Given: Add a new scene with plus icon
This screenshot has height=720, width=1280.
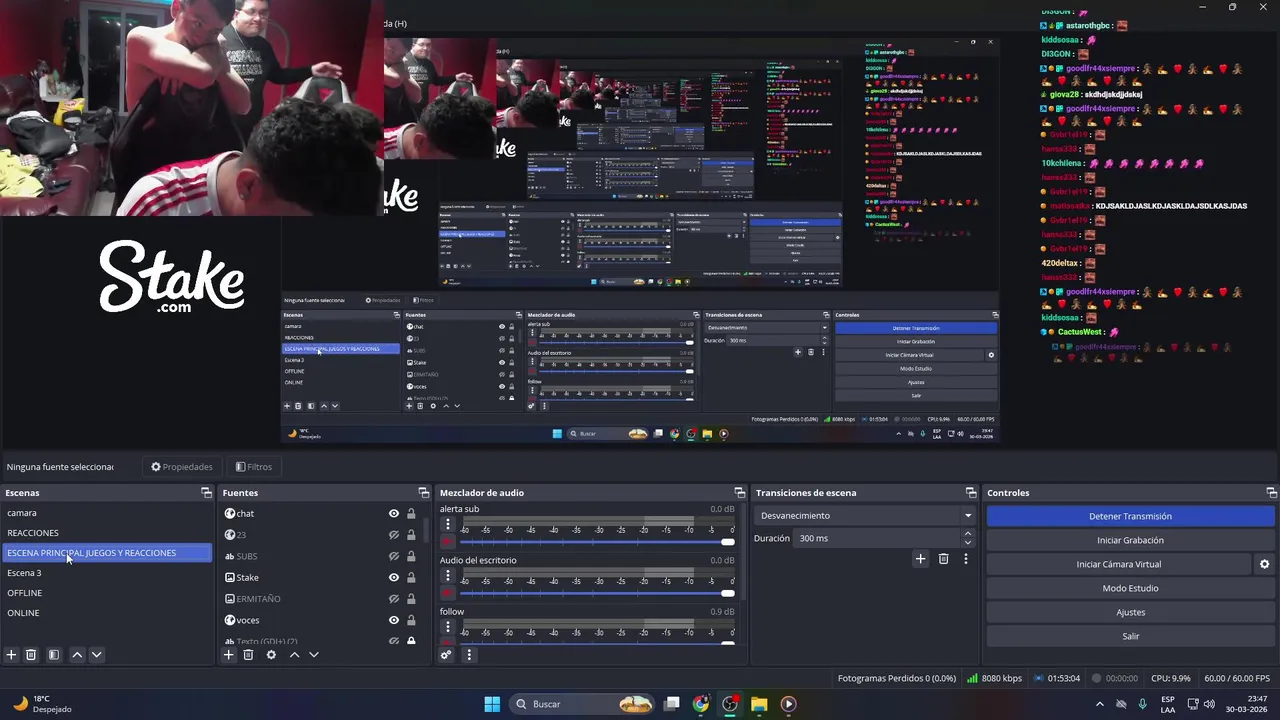Looking at the screenshot, I should click(x=11, y=655).
